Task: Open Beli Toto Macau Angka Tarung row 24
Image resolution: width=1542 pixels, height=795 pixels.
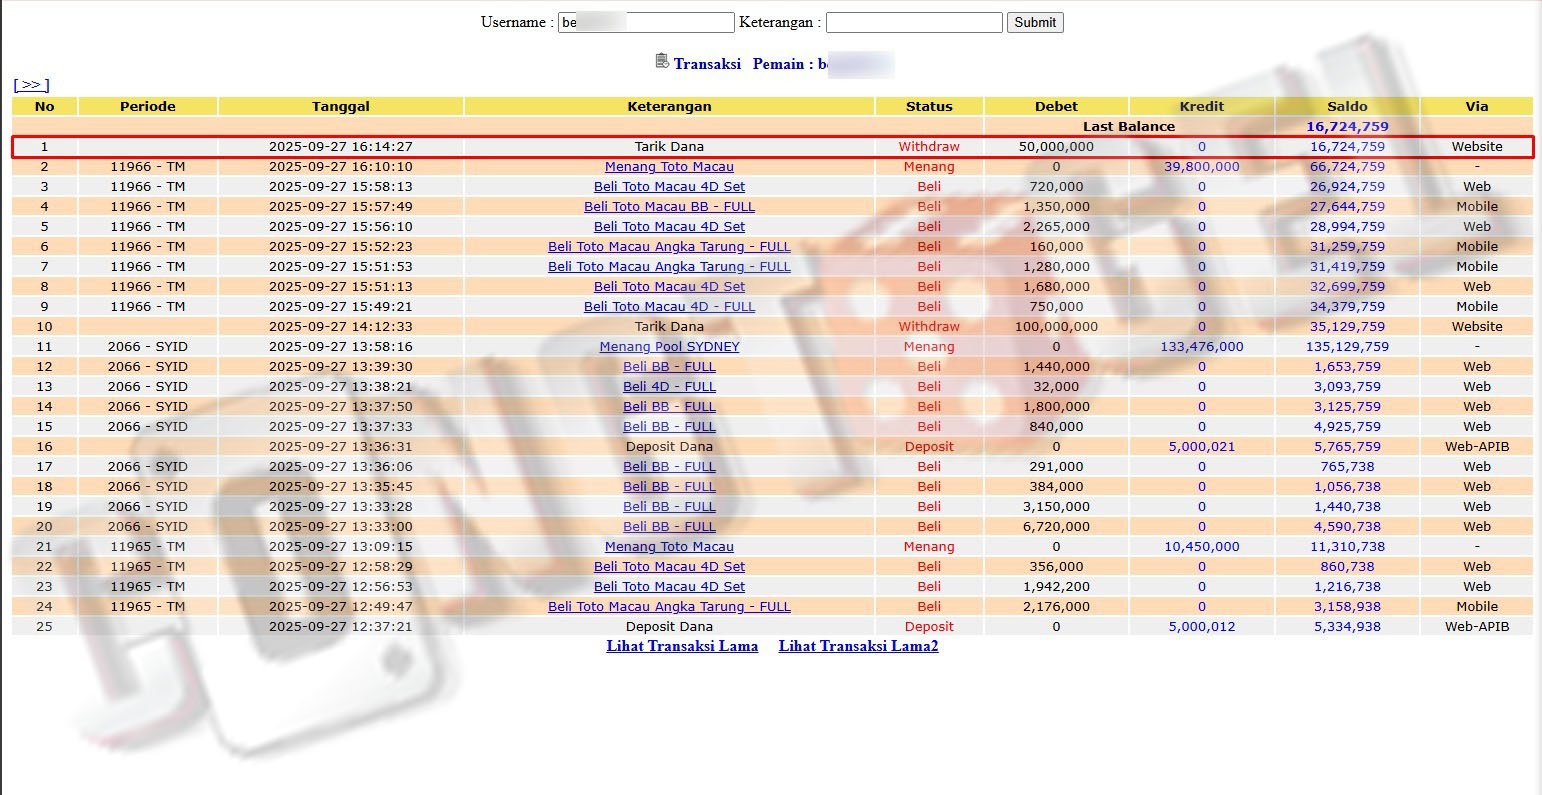Action: tap(669, 607)
